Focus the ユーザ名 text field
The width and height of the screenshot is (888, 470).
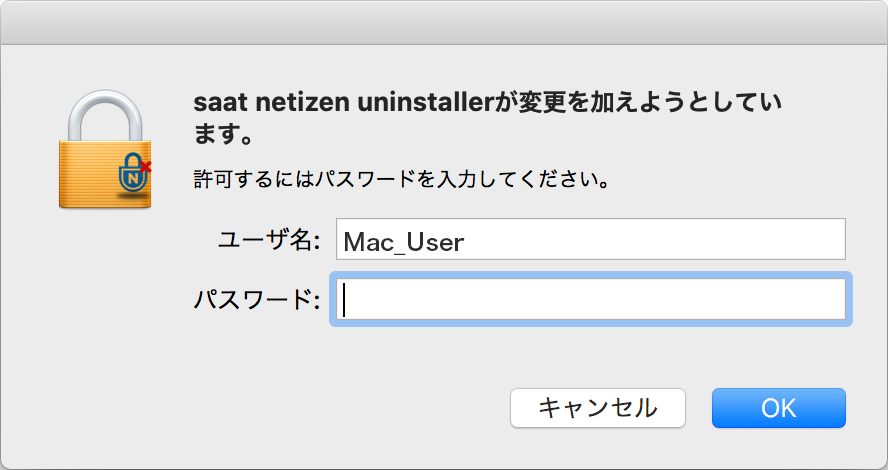(591, 239)
